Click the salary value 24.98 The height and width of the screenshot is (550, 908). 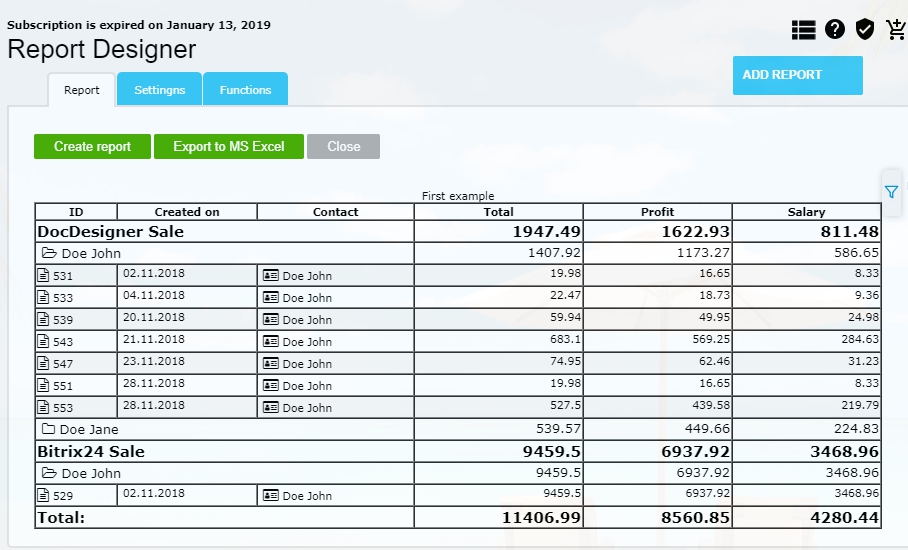coord(863,317)
